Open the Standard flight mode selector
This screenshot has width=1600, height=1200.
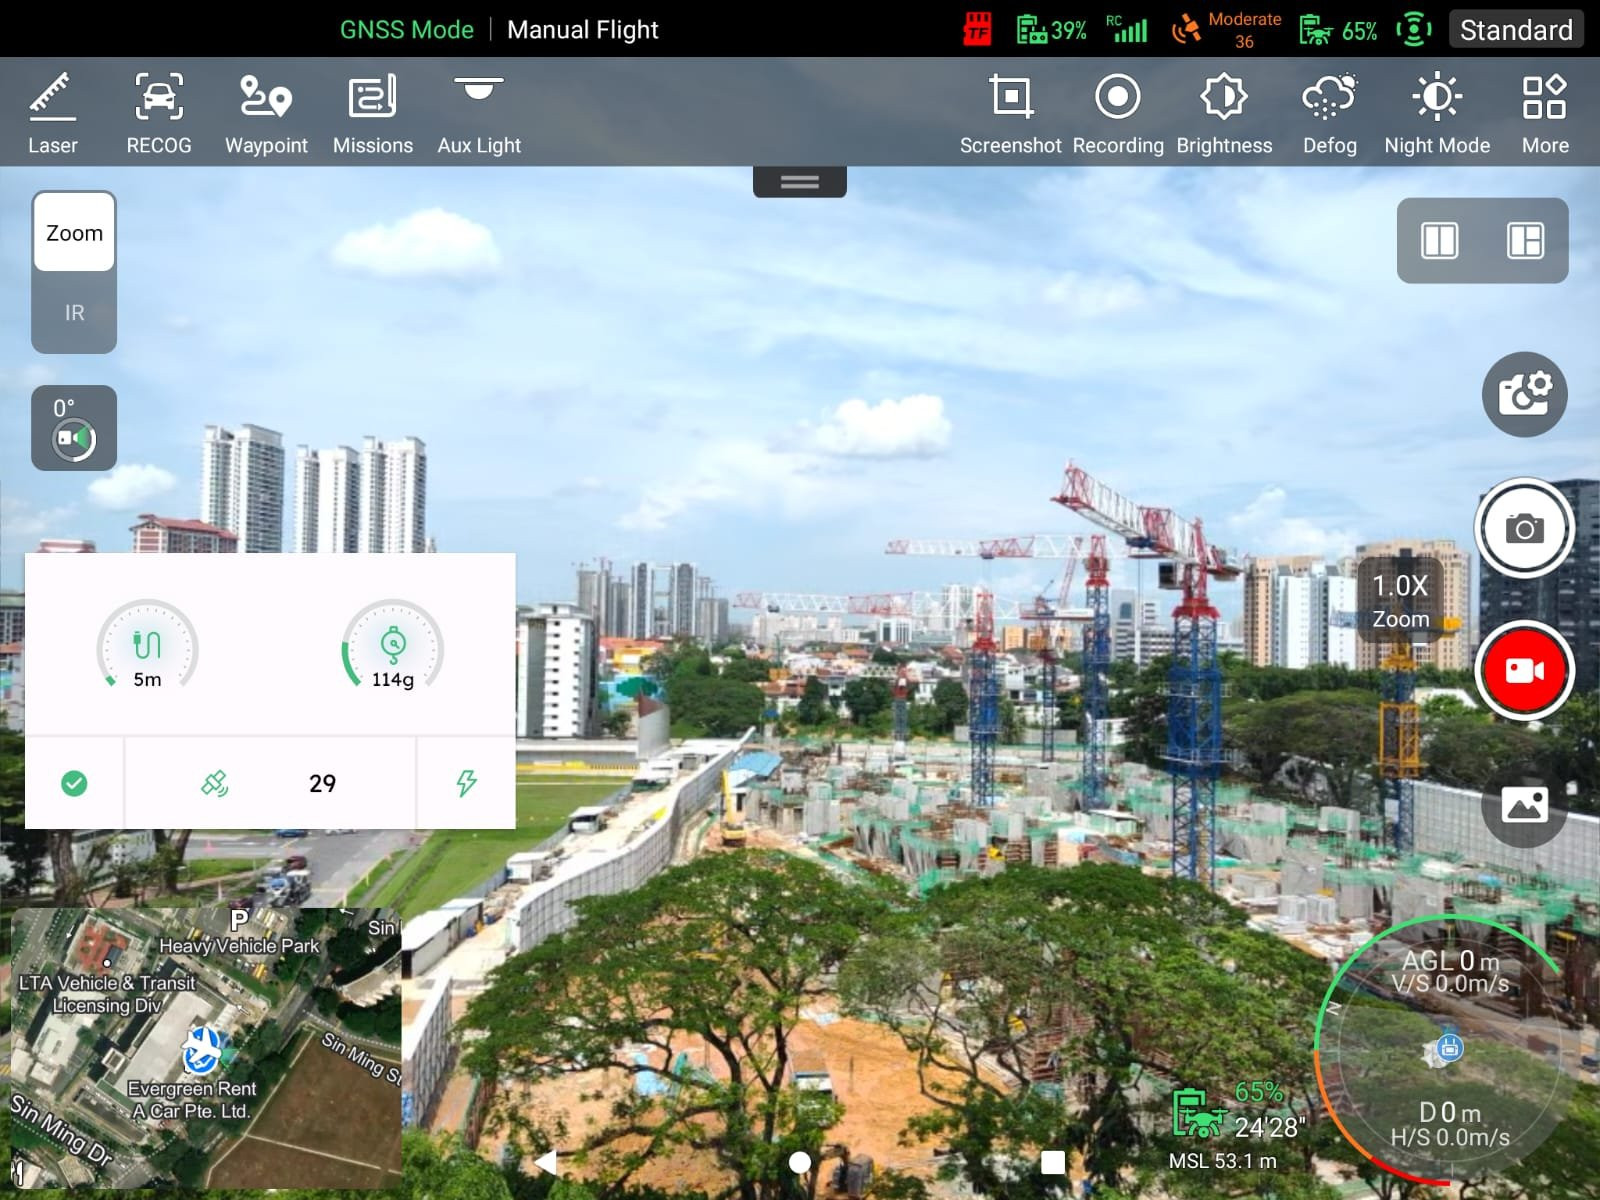coord(1516,30)
